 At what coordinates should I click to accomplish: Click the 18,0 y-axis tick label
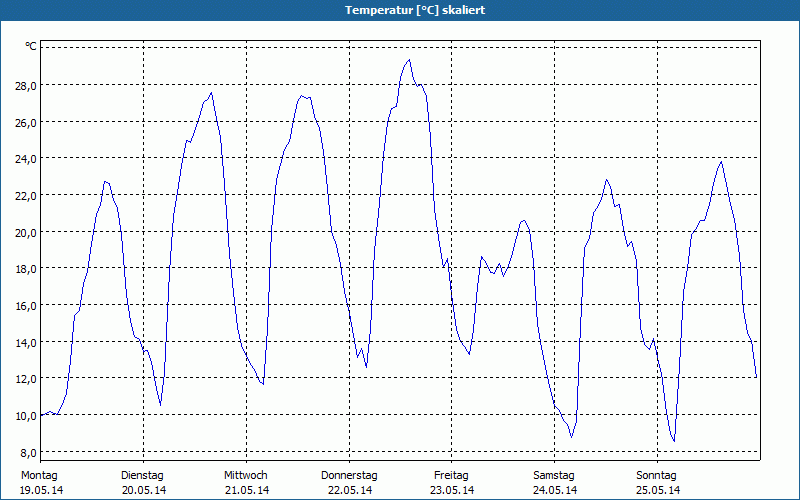[x=24, y=268]
